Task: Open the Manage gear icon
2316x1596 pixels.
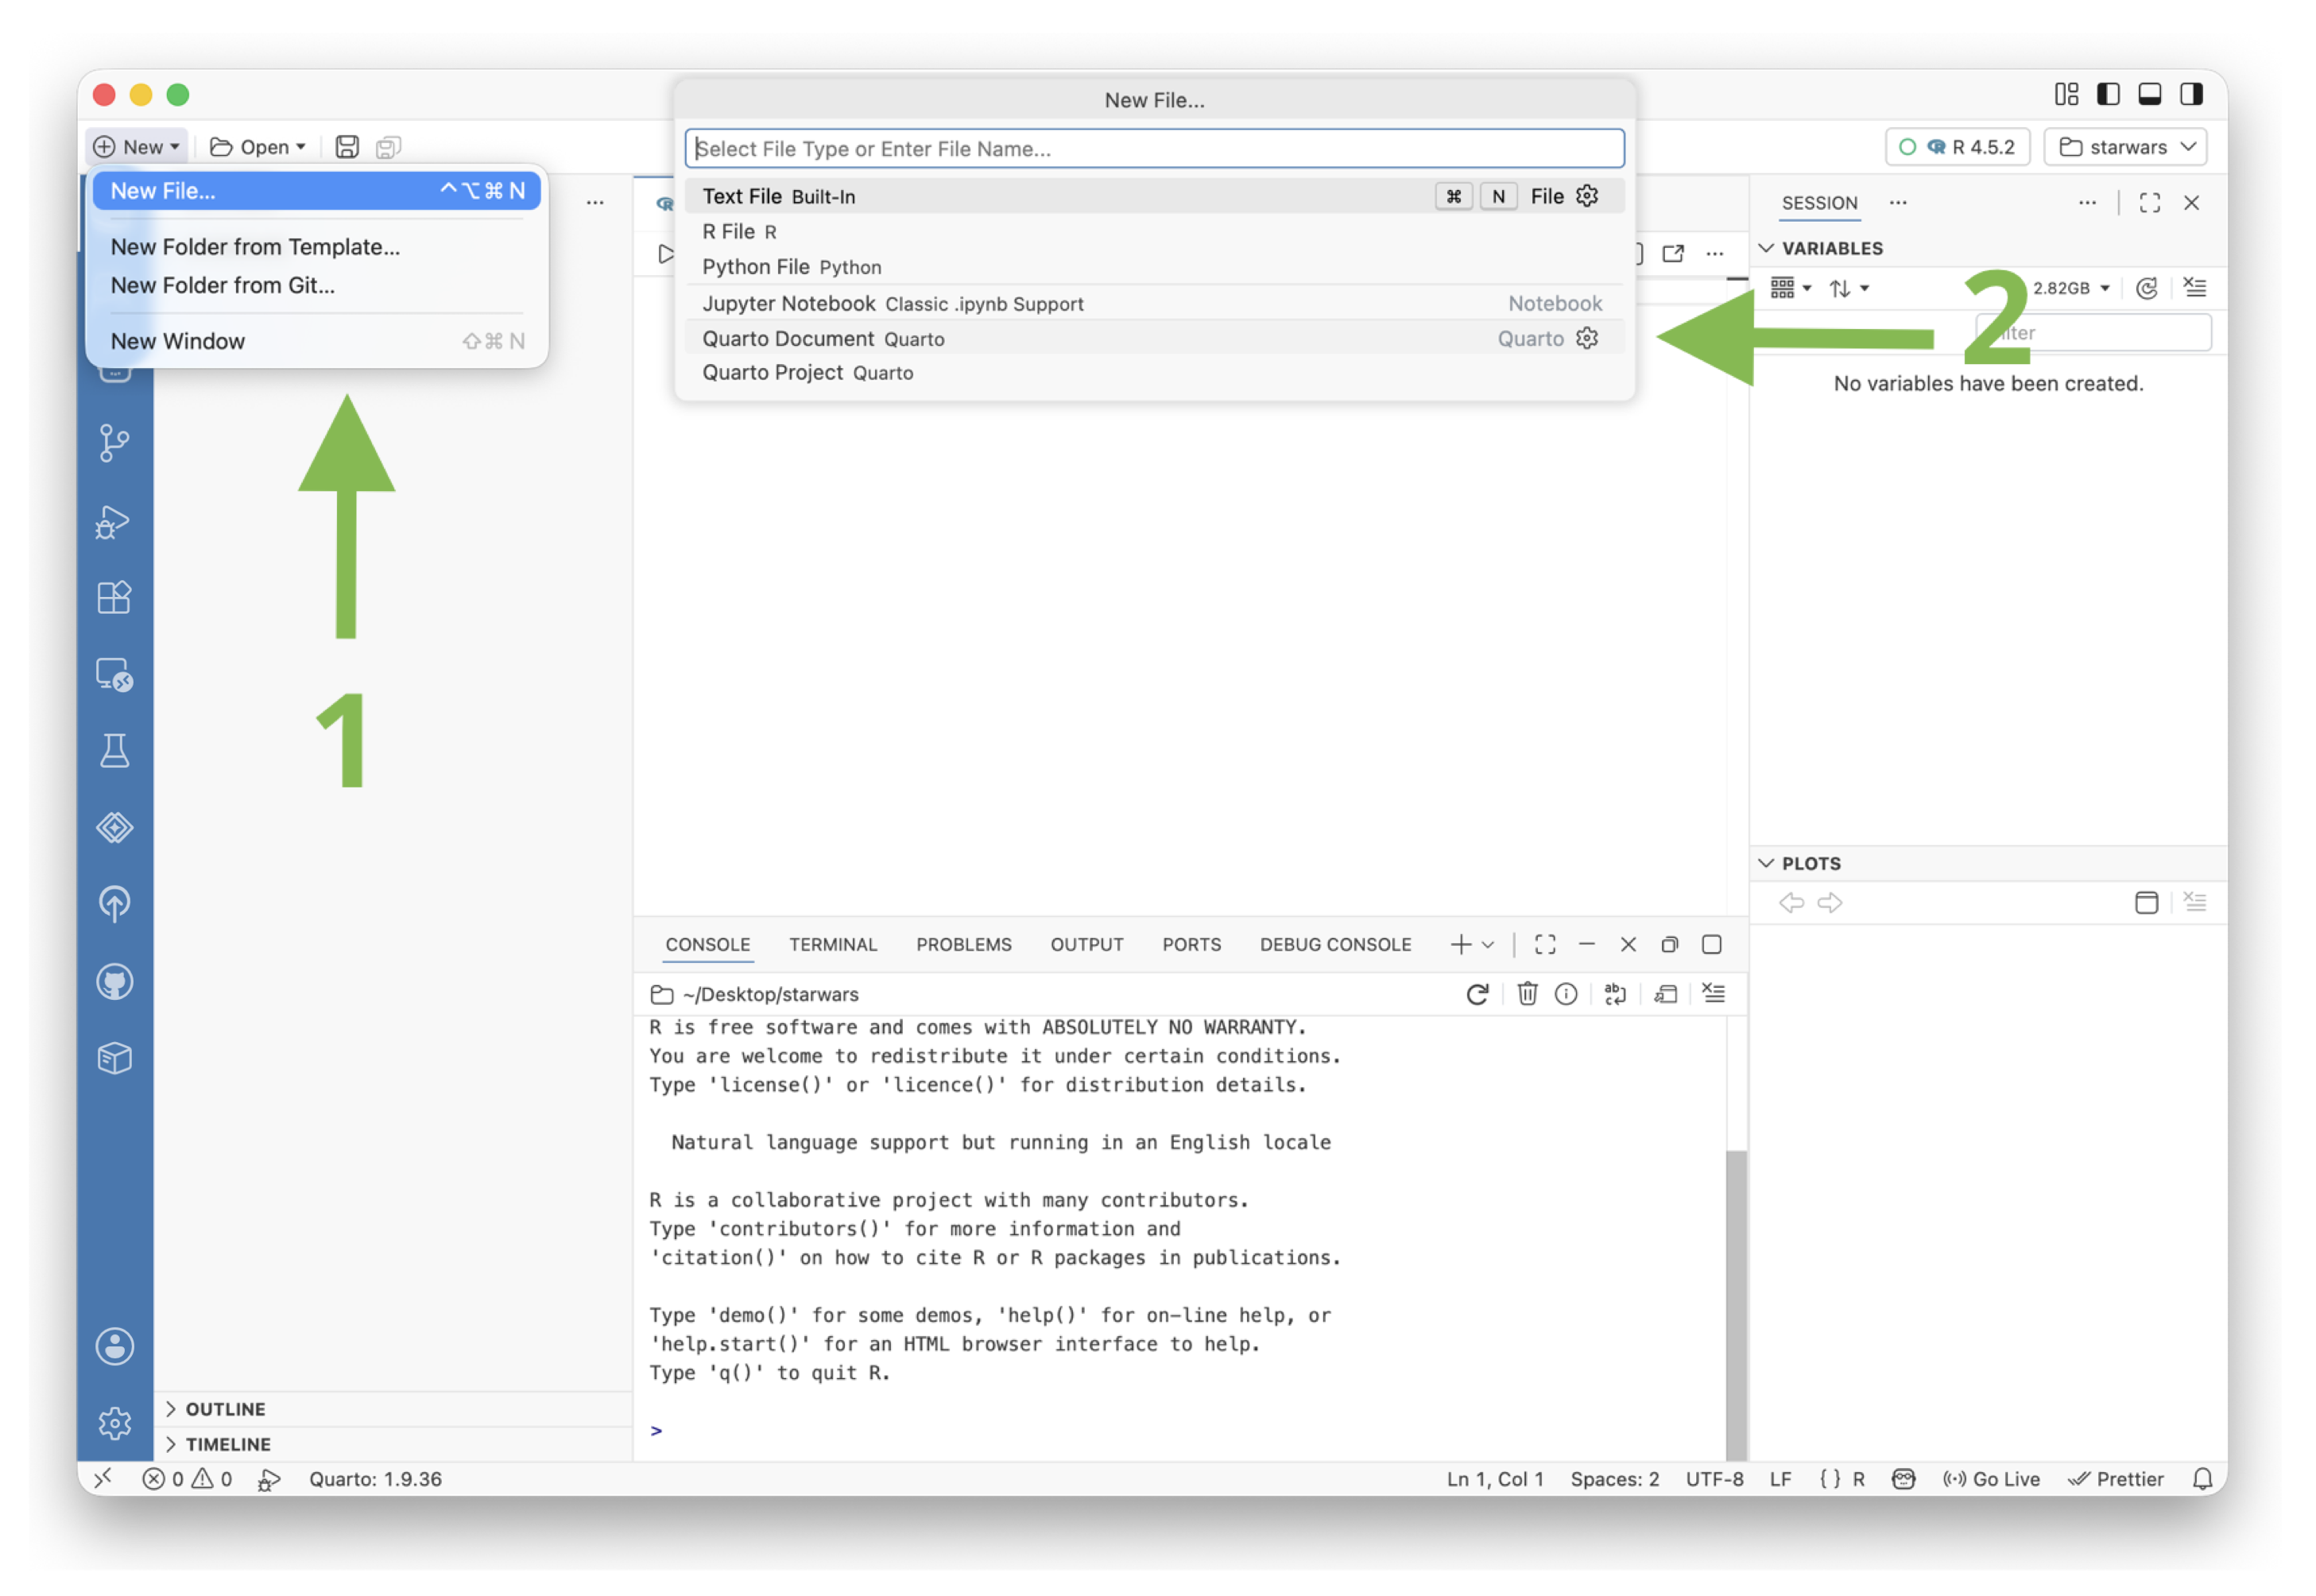Action: 115,1422
